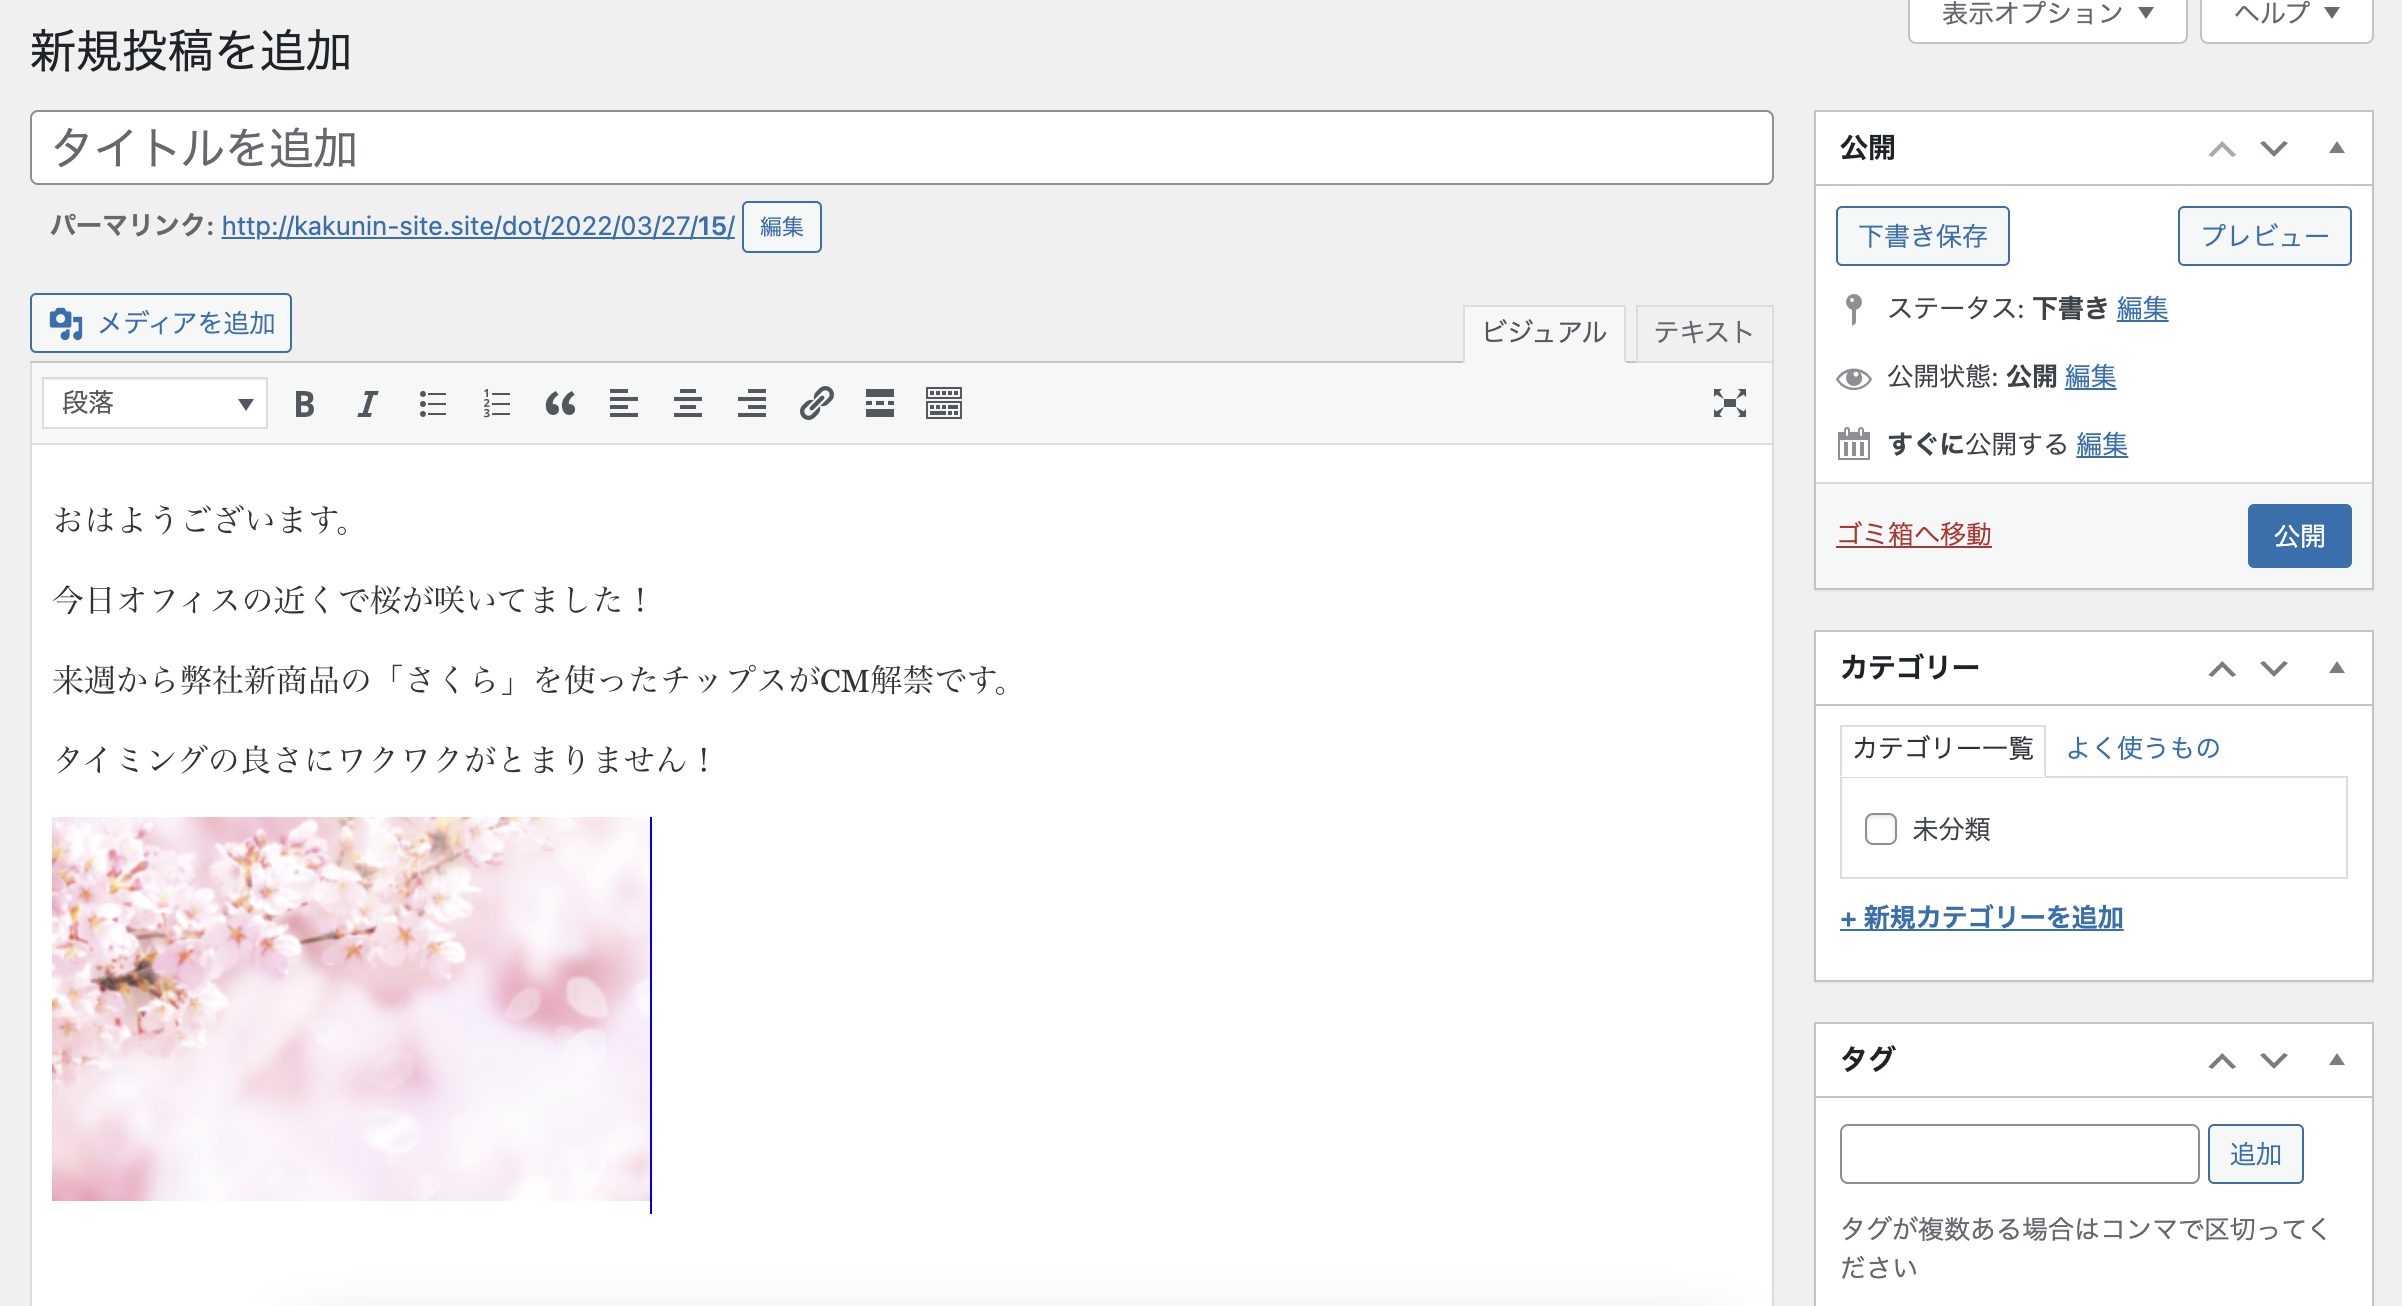Click the タイトルを追加 title field
The width and height of the screenshot is (2402, 1306).
point(902,148)
